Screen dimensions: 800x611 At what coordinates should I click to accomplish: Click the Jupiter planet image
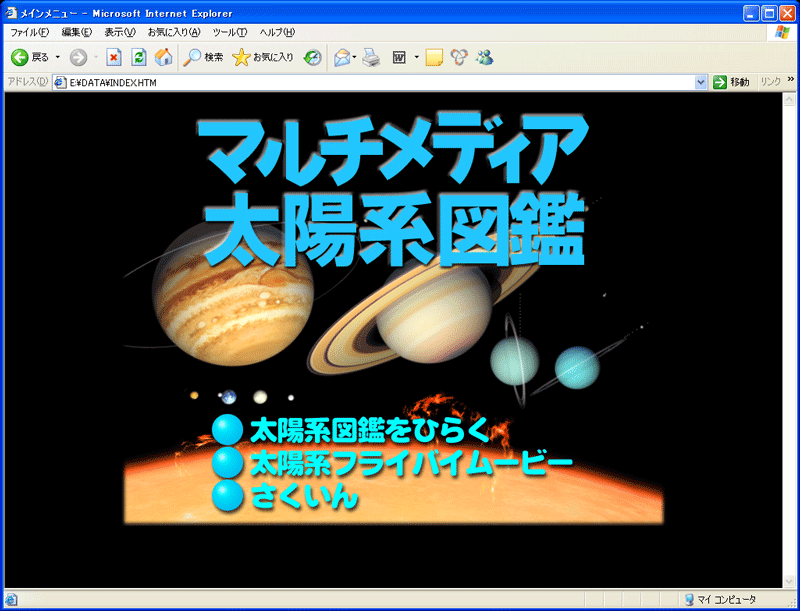tap(233, 294)
